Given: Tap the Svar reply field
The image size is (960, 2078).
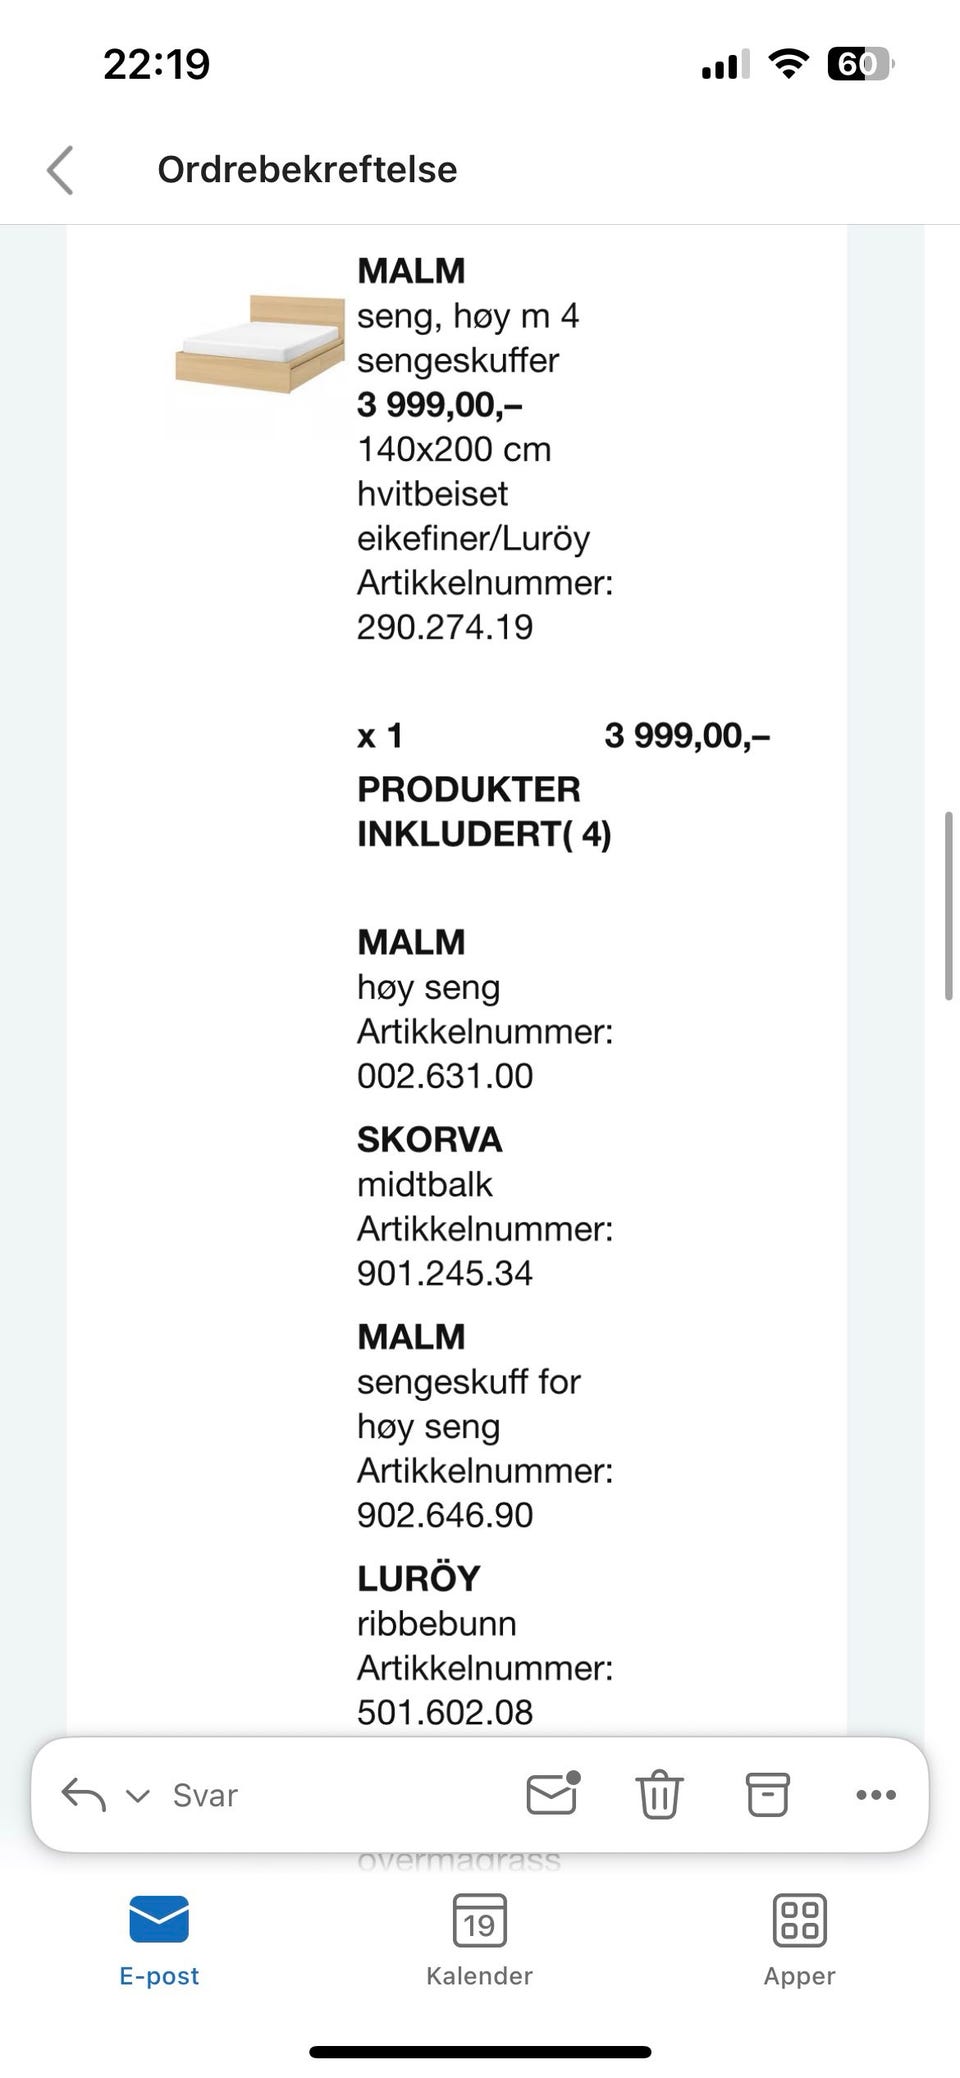Looking at the screenshot, I should pyautogui.click(x=205, y=1795).
